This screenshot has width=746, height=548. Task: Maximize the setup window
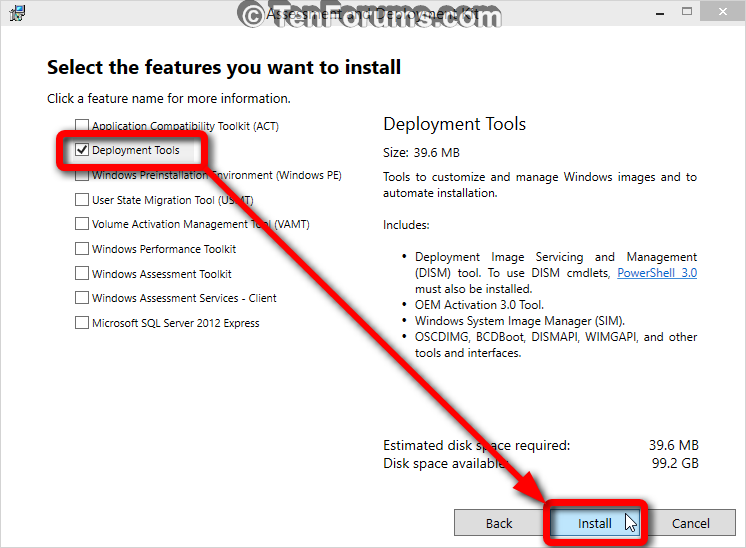click(687, 11)
